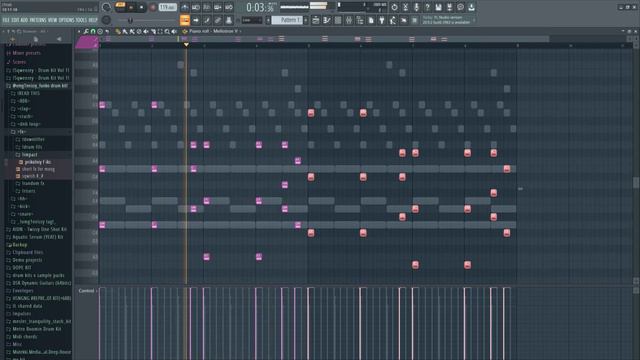640x360 pixels.
Task: Click the piano roll magnet snap icon
Action: coord(93,31)
